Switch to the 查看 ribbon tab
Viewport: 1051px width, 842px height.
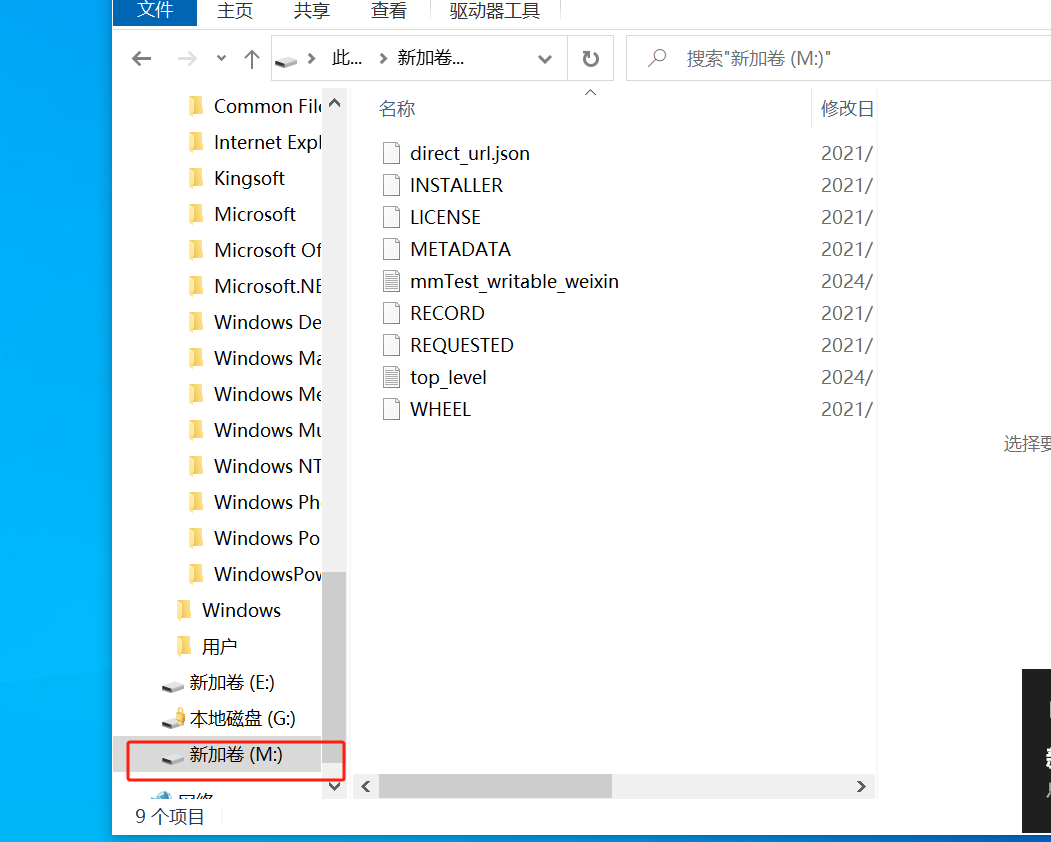pyautogui.click(x=389, y=11)
